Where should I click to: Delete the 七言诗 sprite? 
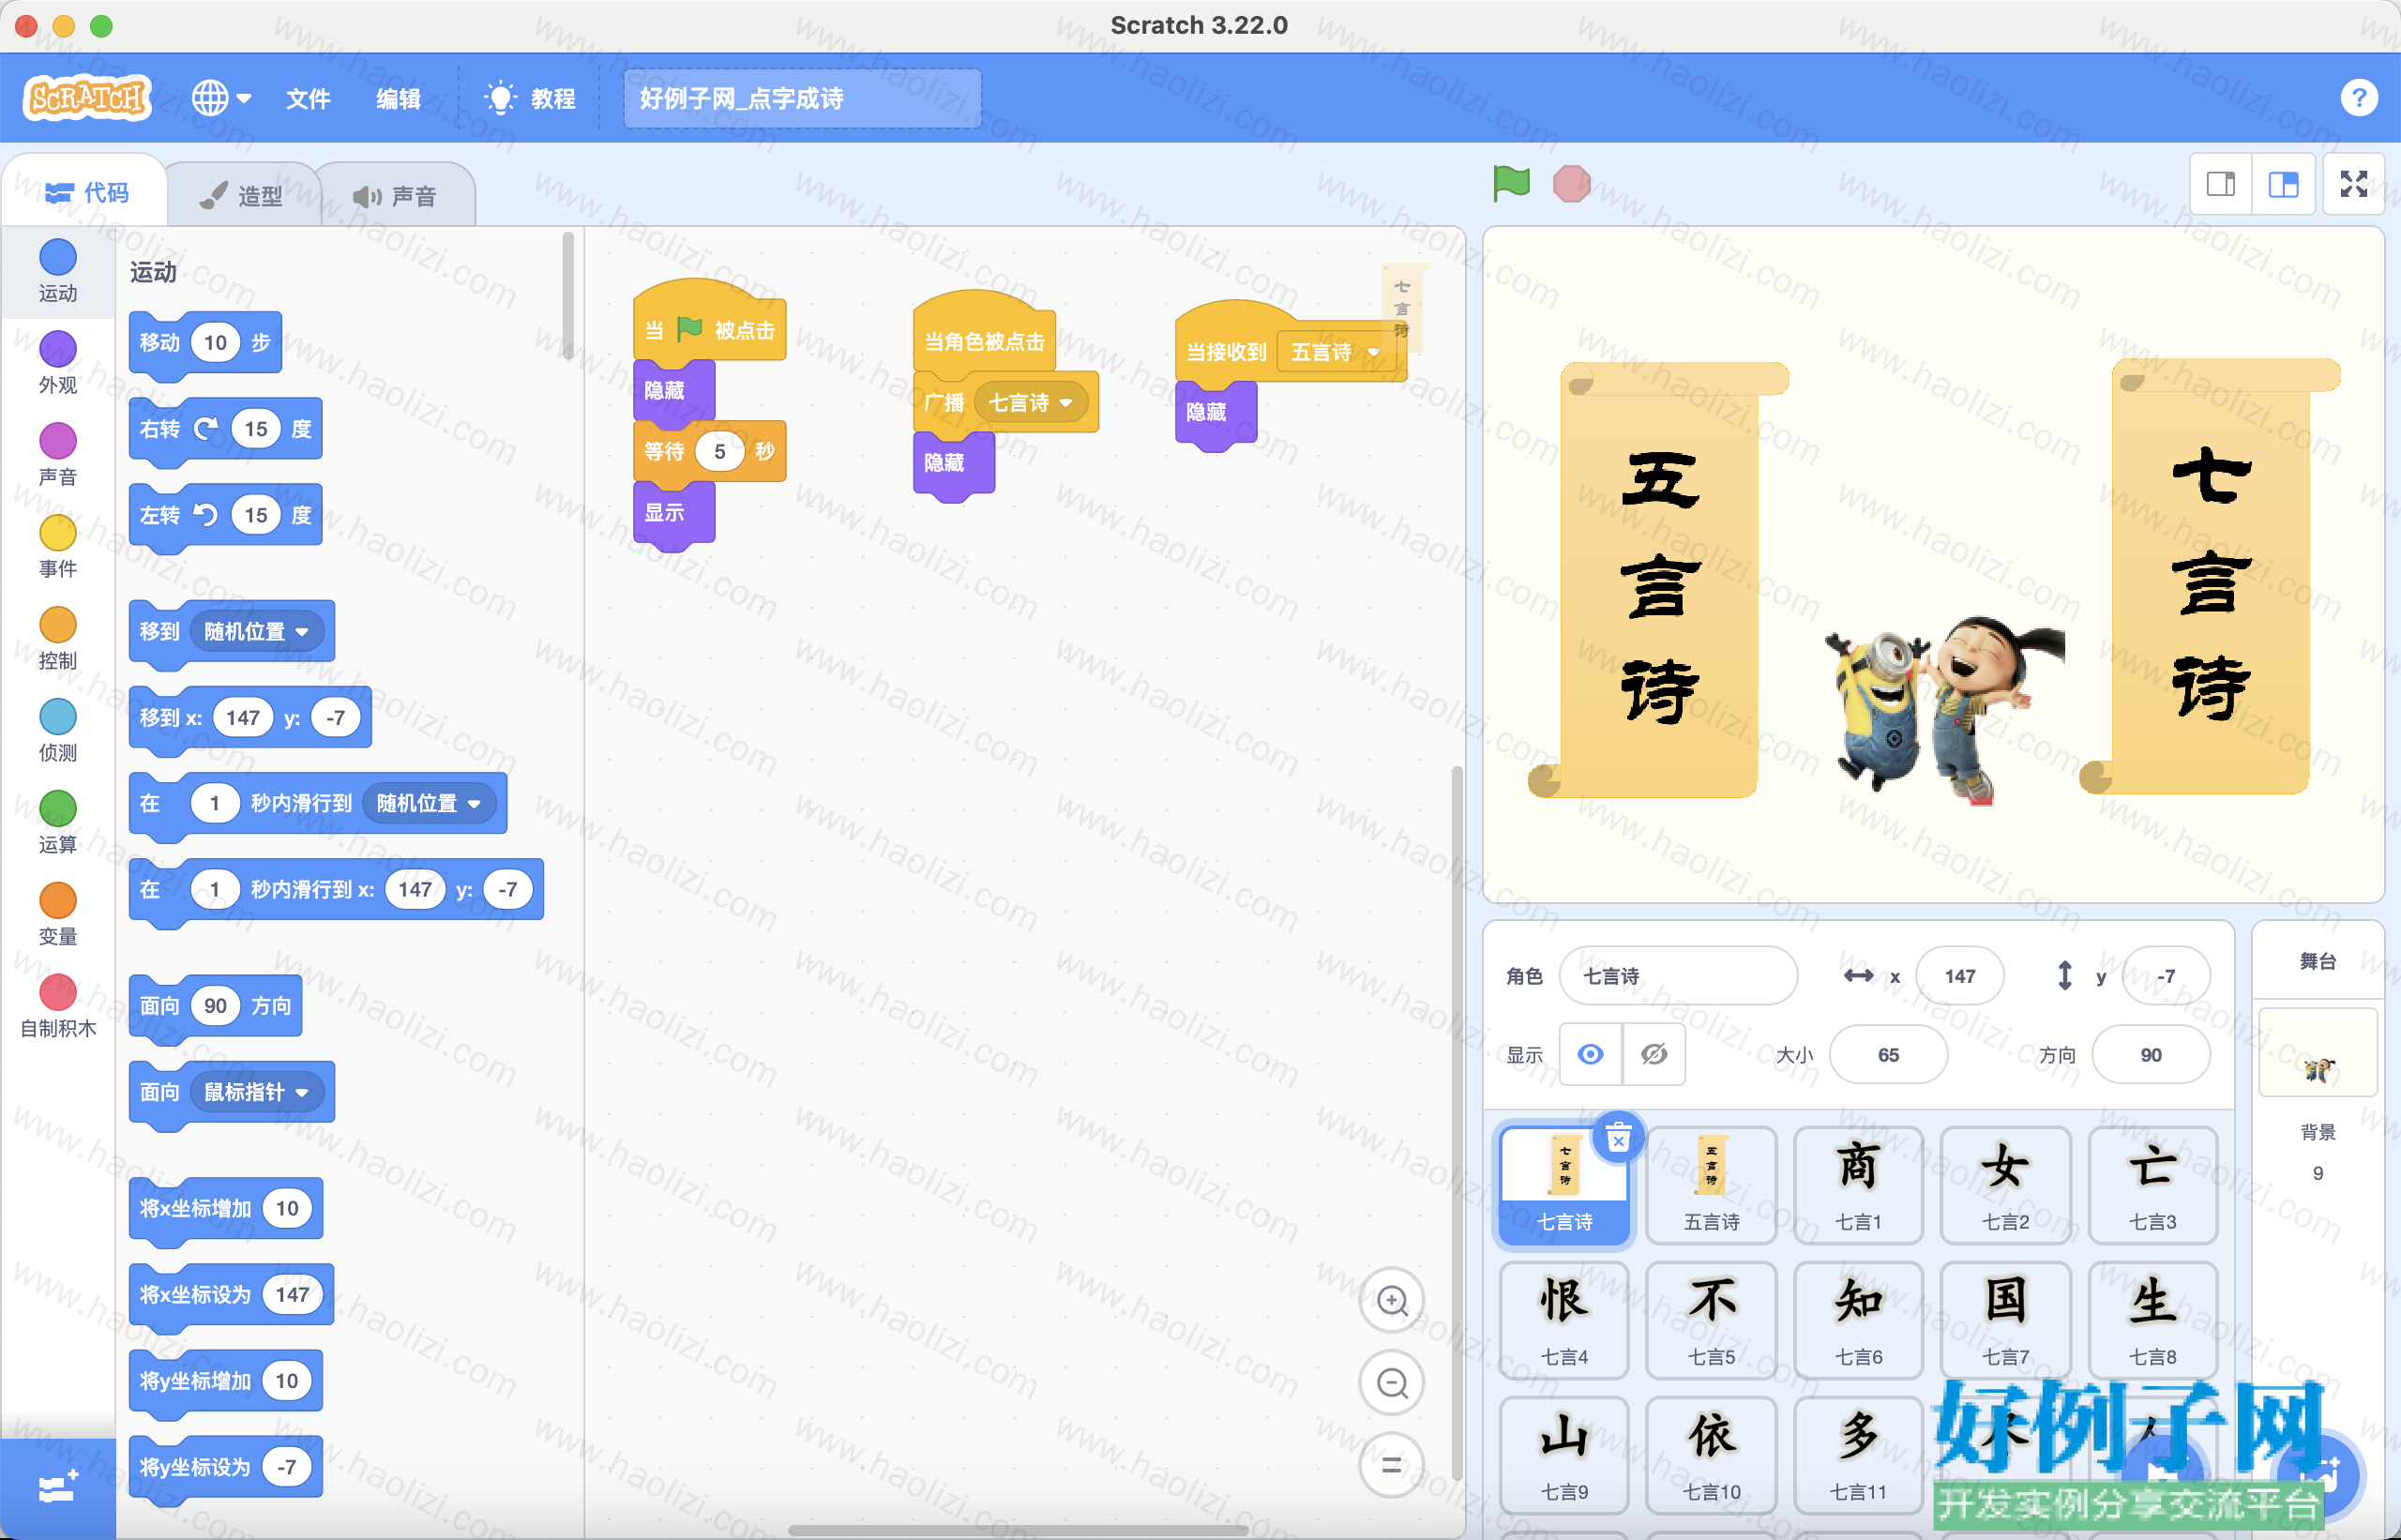click(x=1618, y=1138)
